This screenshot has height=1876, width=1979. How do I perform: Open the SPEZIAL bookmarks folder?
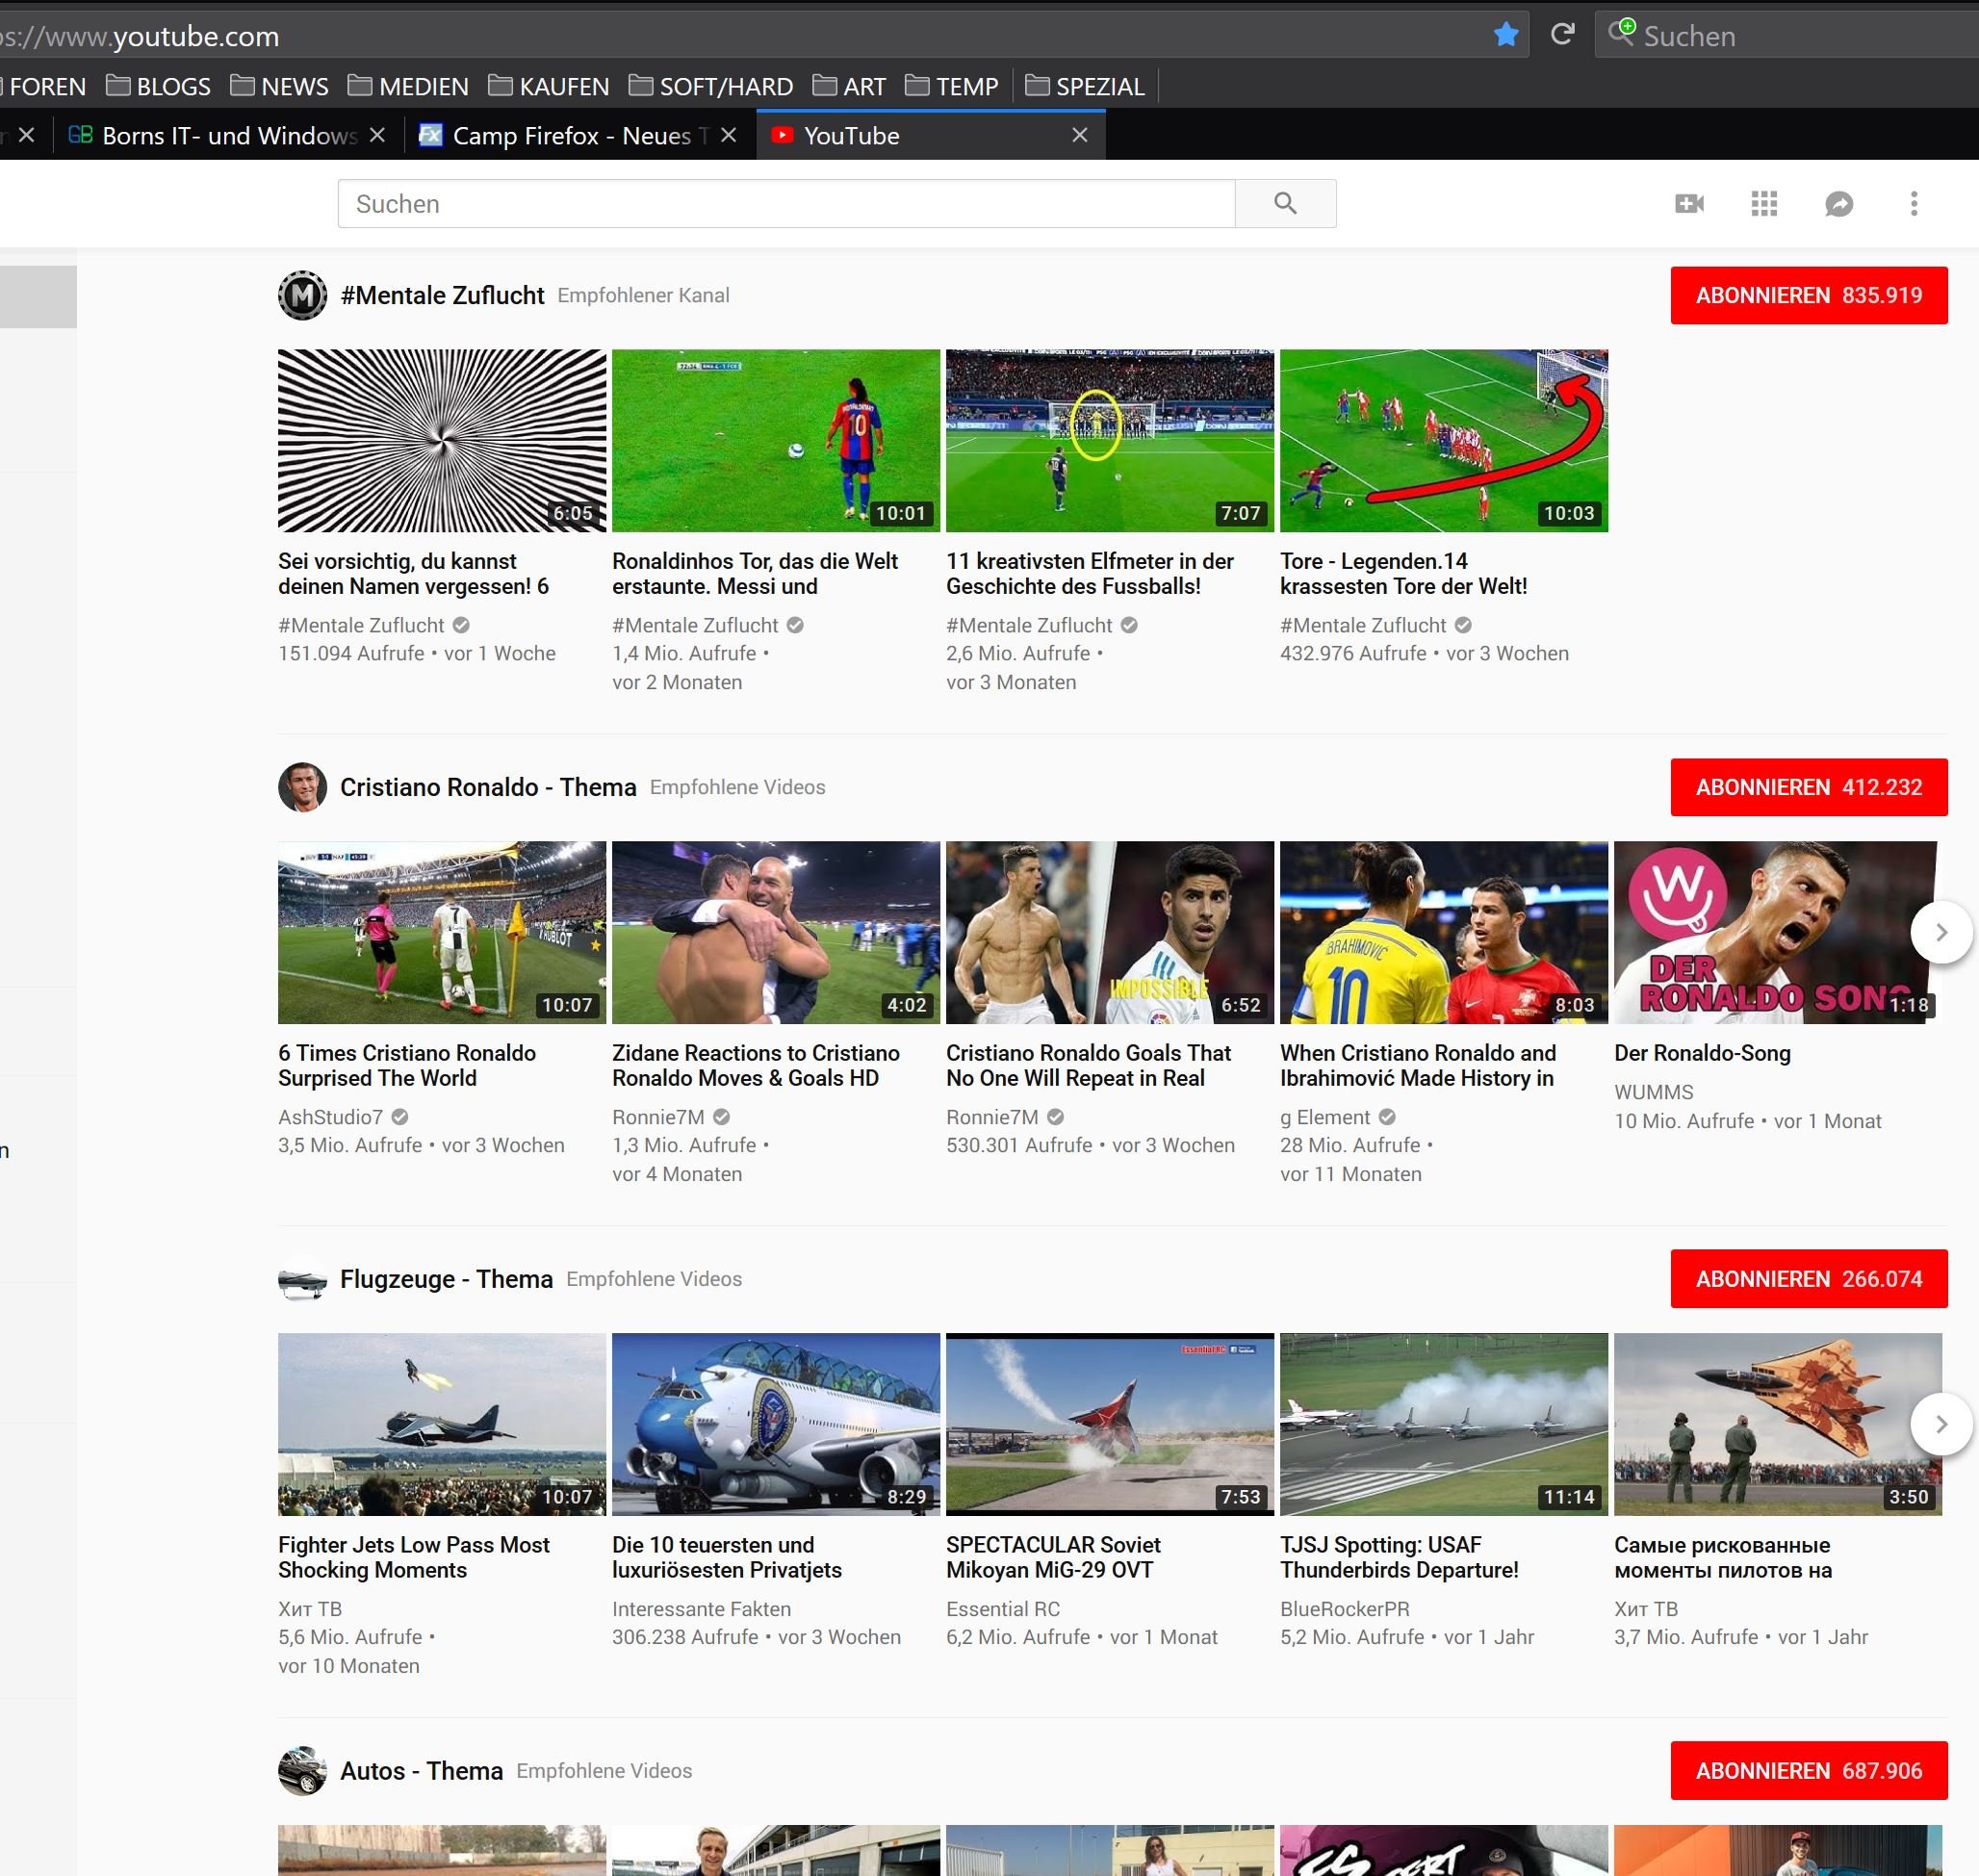(x=1085, y=87)
